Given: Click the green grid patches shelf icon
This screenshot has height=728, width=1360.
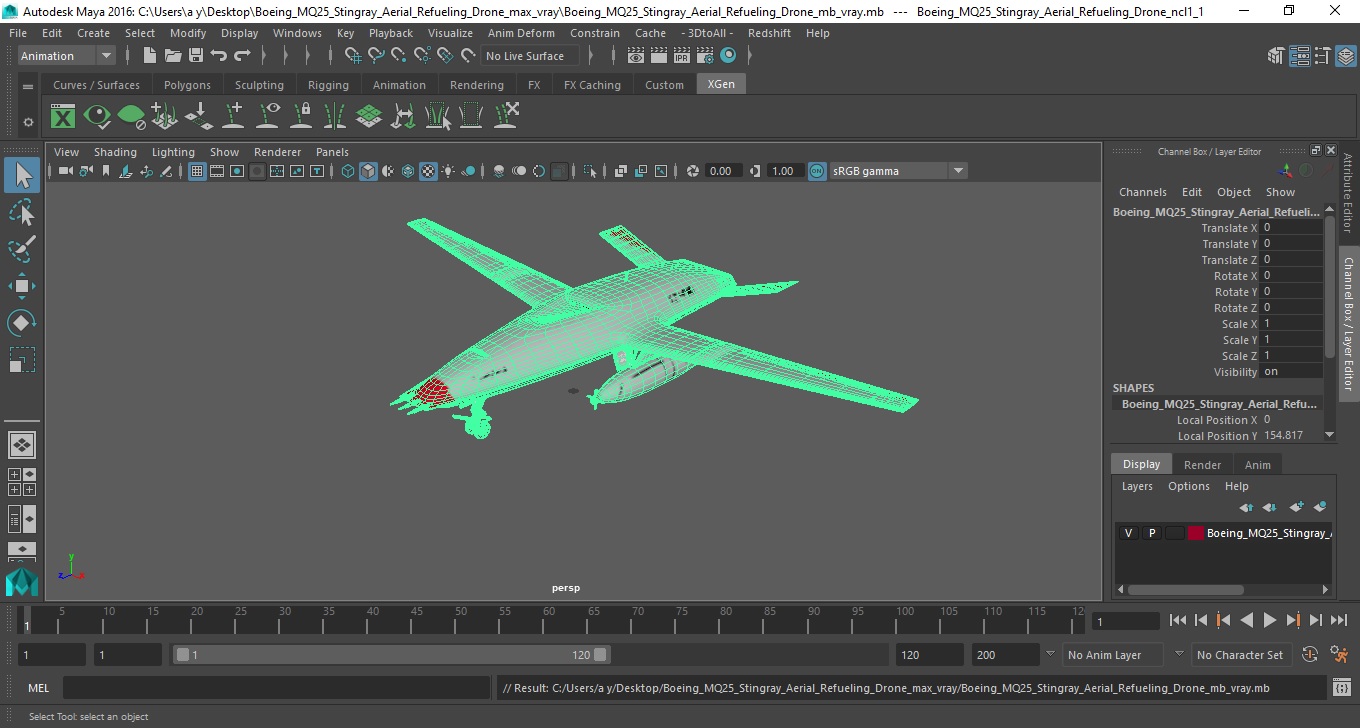Looking at the screenshot, I should coord(369,117).
